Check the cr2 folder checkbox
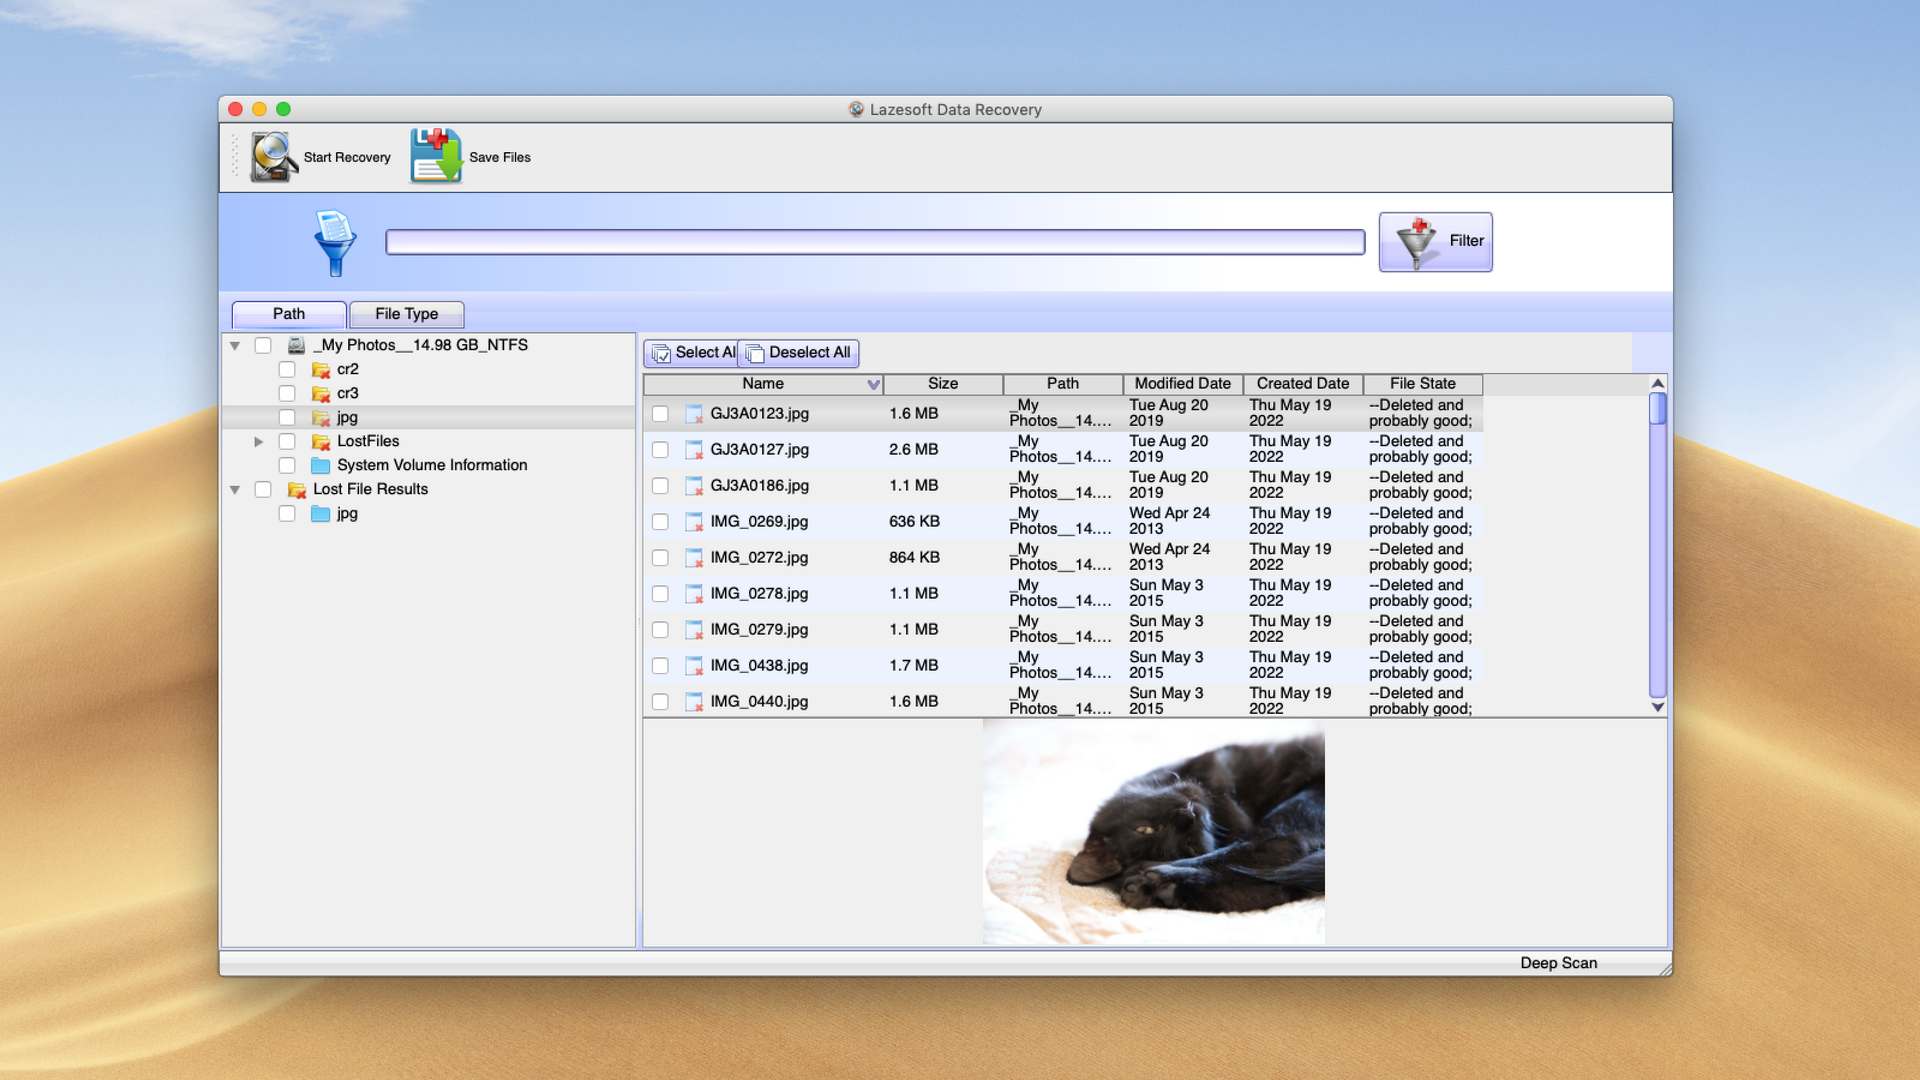This screenshot has width=1920, height=1080. click(x=287, y=369)
